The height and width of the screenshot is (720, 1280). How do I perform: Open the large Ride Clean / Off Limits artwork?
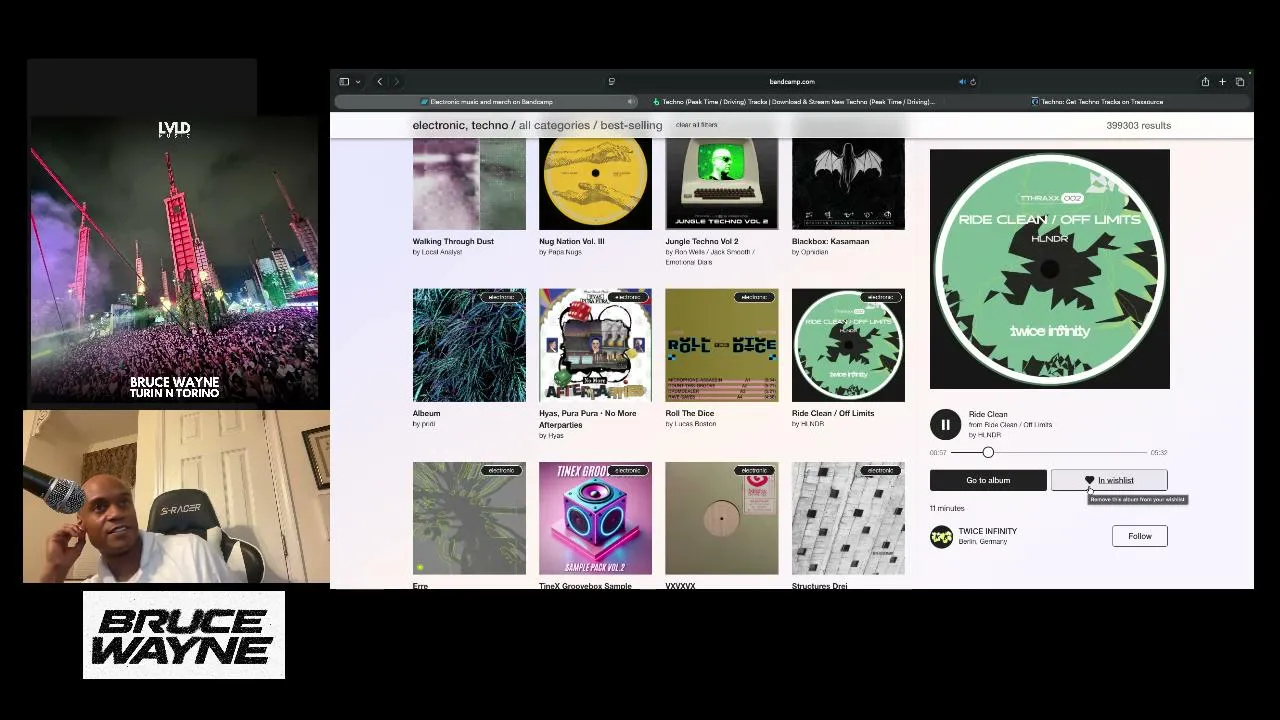1049,269
